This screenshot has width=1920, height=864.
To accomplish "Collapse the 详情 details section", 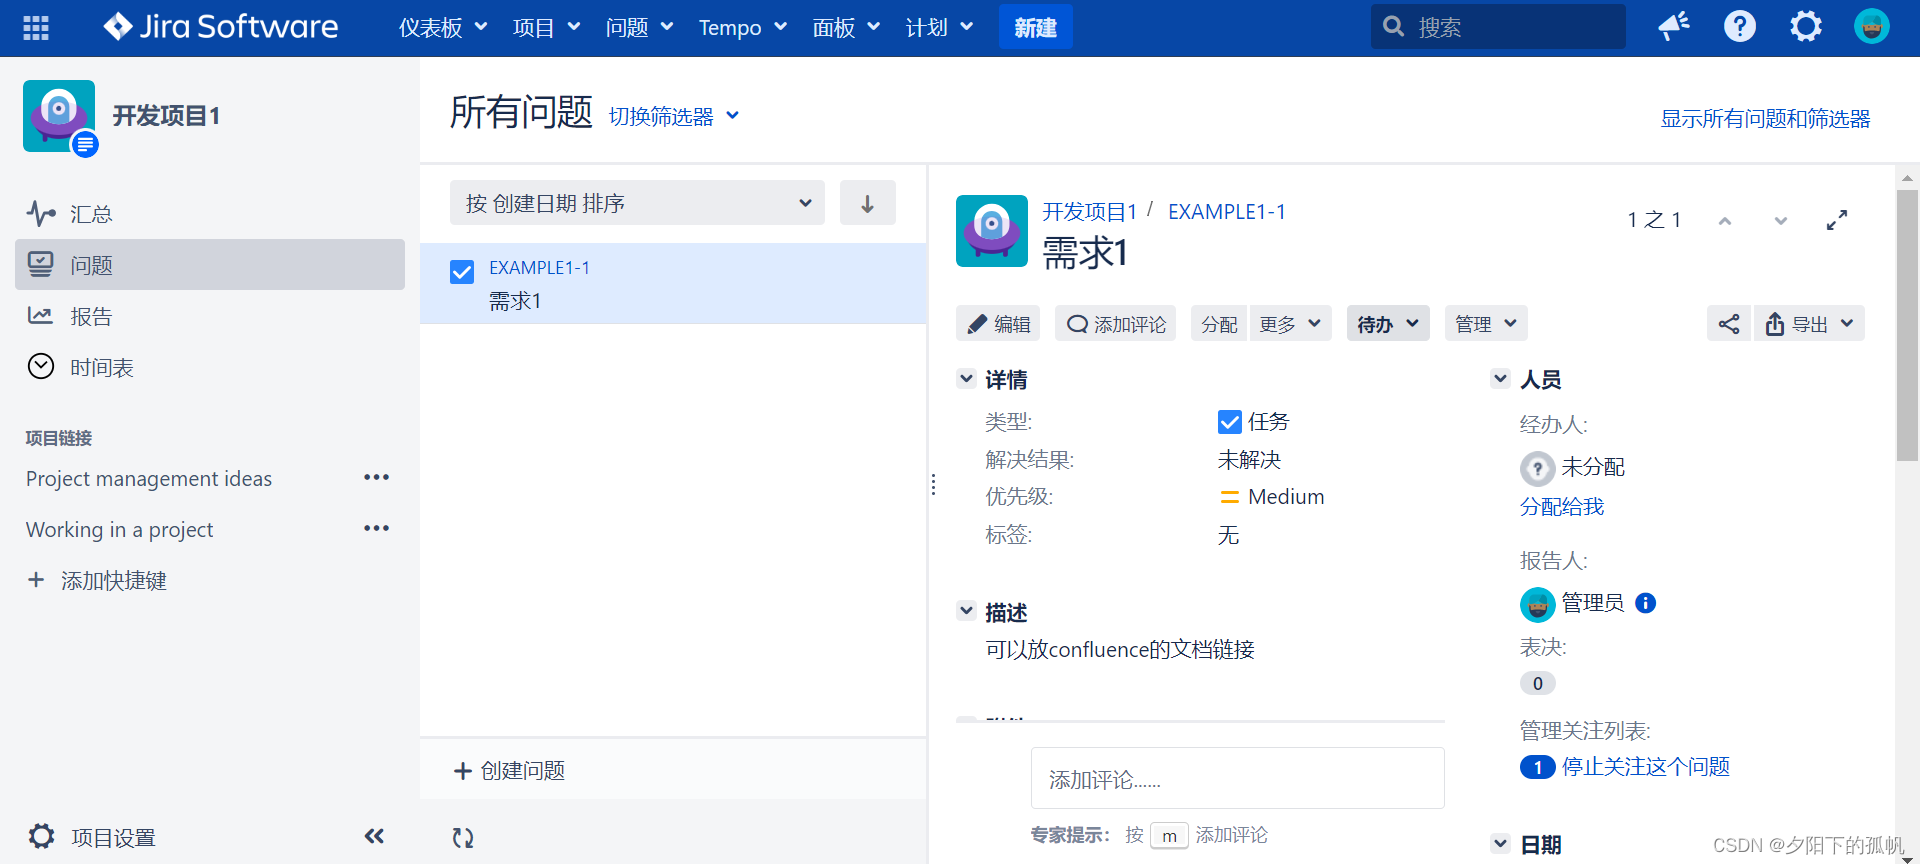I will pos(966,379).
